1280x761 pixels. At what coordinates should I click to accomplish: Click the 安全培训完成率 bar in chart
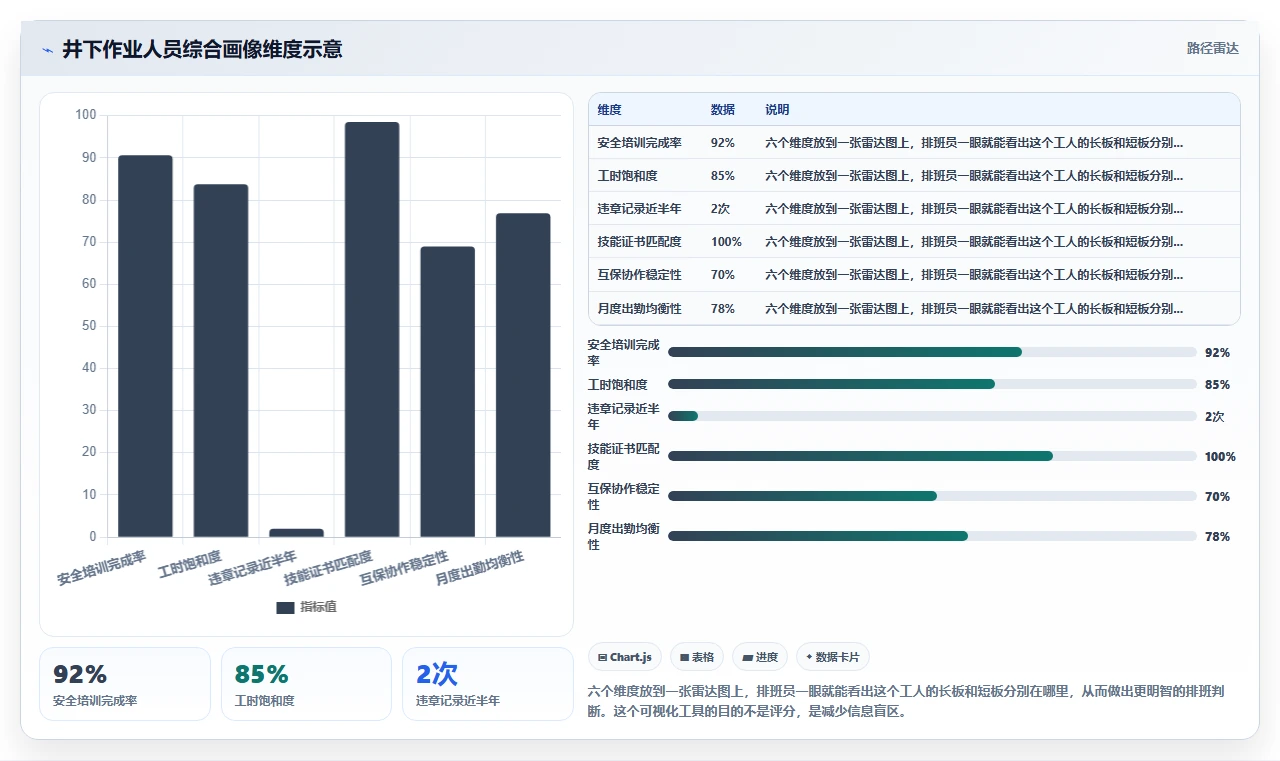coord(145,346)
